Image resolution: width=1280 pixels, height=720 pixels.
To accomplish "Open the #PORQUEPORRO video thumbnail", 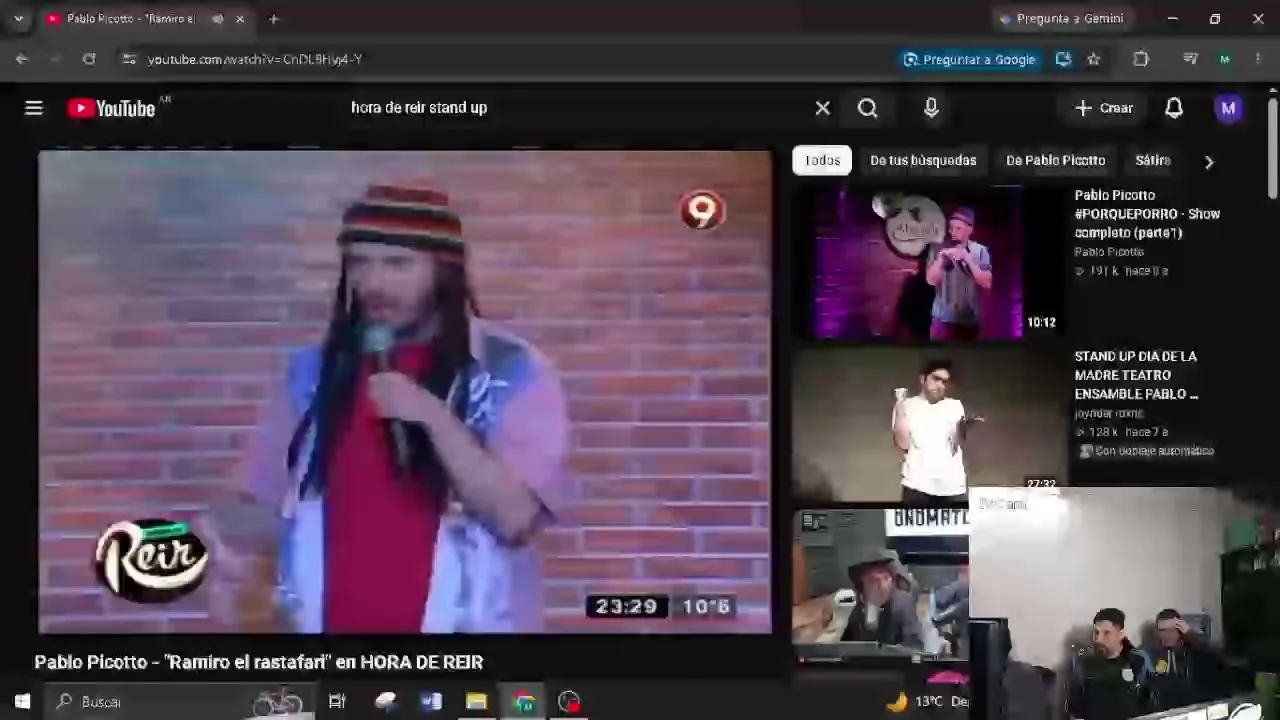I will click(x=929, y=262).
